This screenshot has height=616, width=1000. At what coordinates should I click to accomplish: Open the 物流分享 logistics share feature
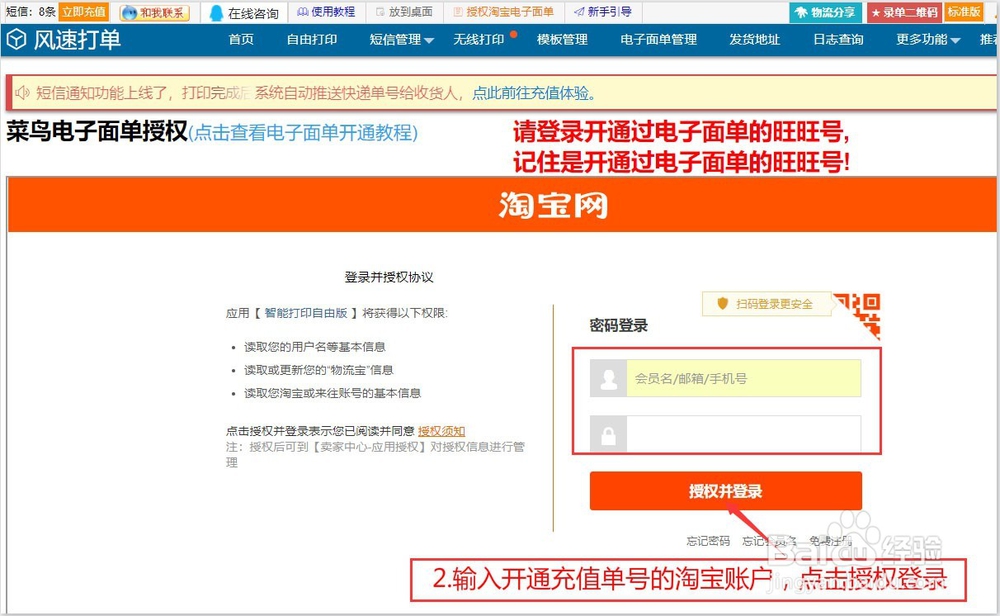click(x=824, y=11)
